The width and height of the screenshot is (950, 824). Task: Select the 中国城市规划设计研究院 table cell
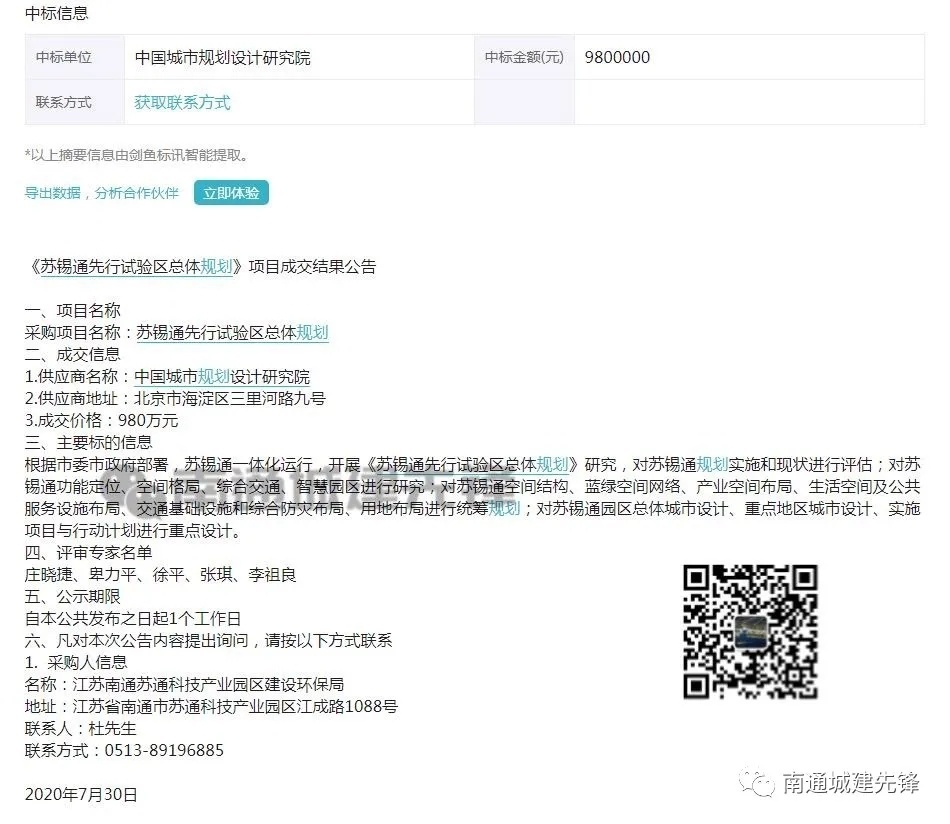(223, 58)
